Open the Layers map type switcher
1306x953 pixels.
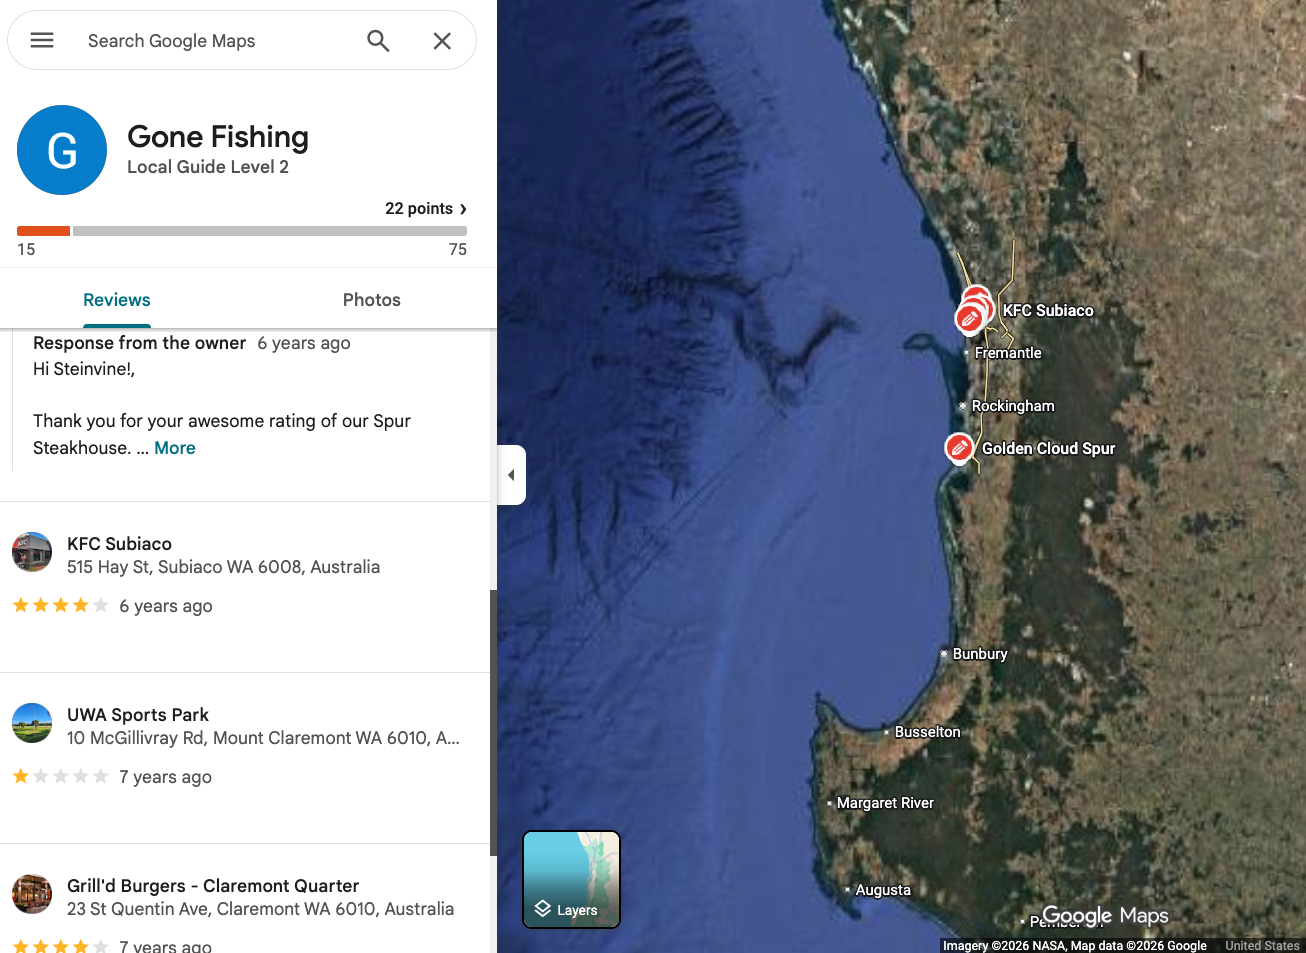click(572, 880)
